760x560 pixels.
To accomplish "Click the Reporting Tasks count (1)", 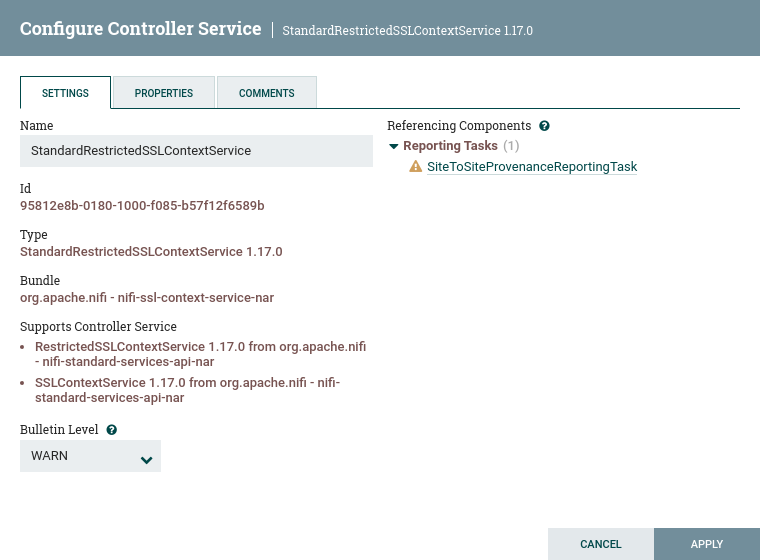I will tap(511, 146).
